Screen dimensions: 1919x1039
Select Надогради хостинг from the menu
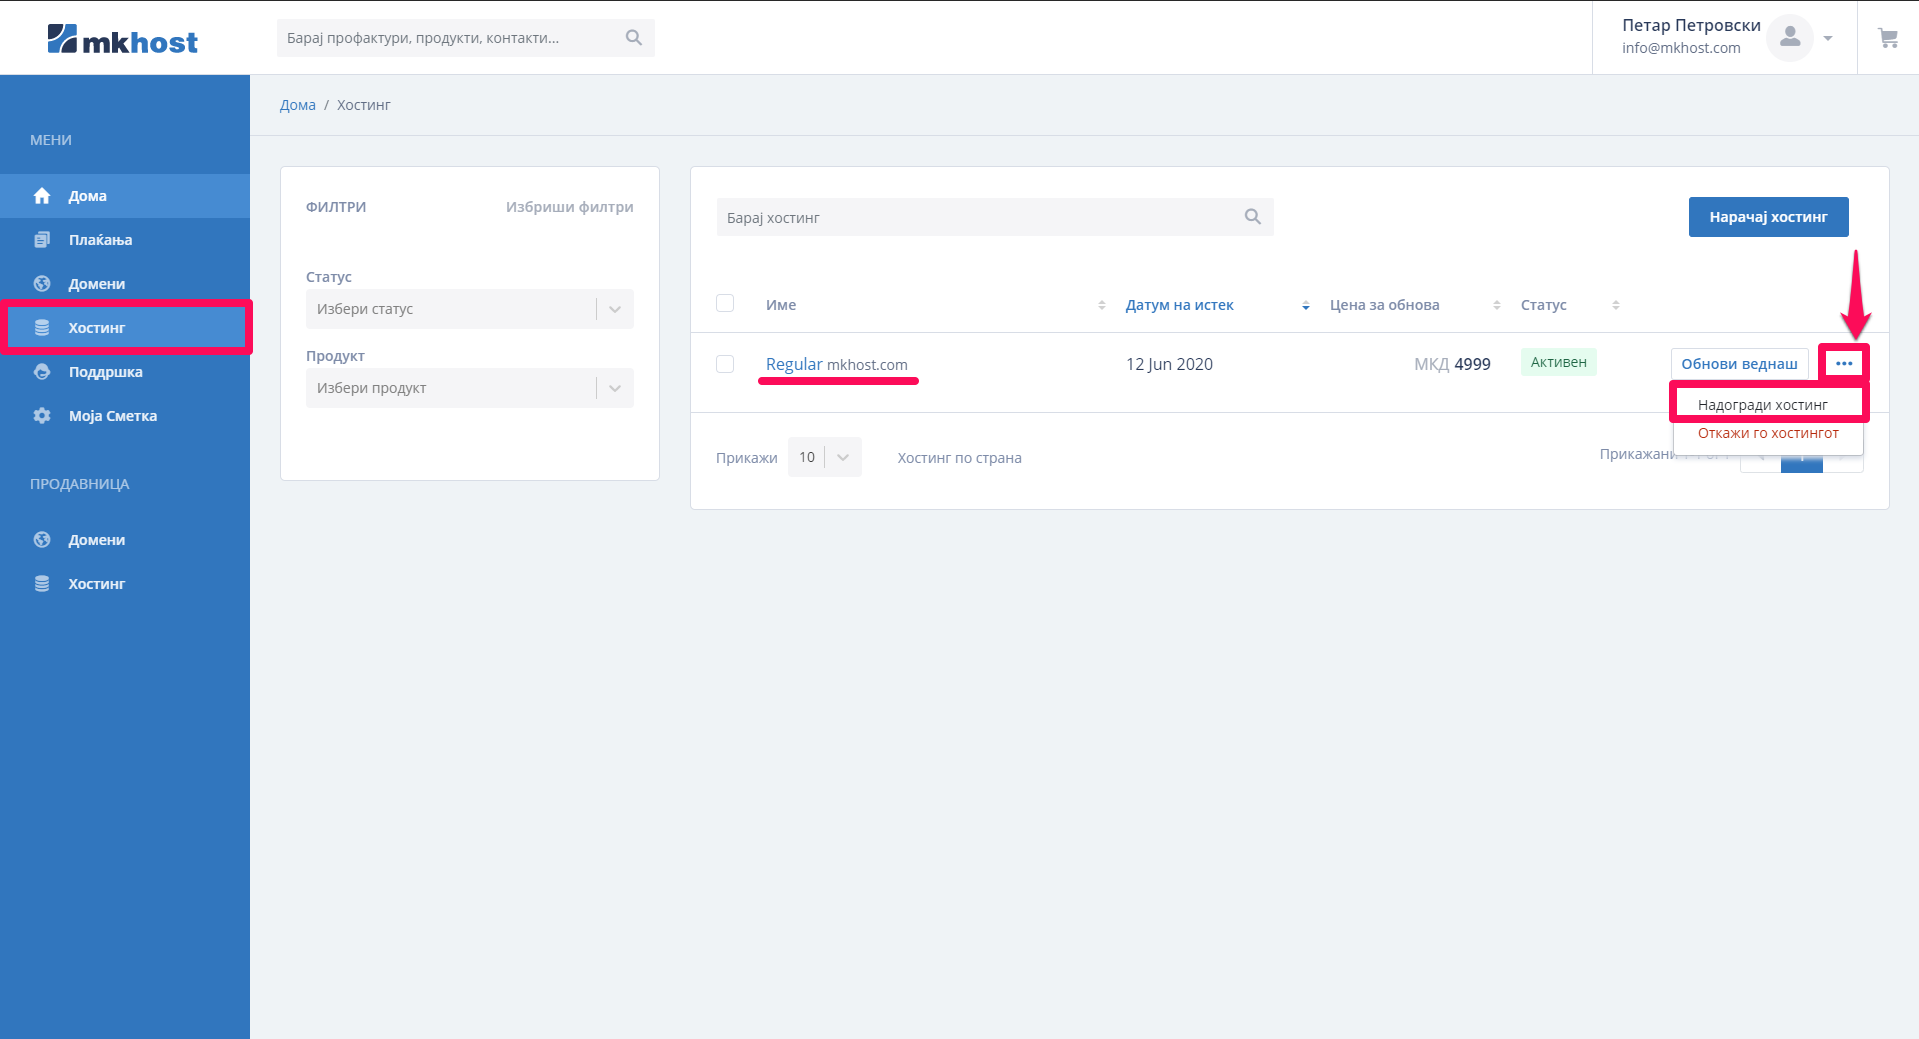click(x=1762, y=405)
